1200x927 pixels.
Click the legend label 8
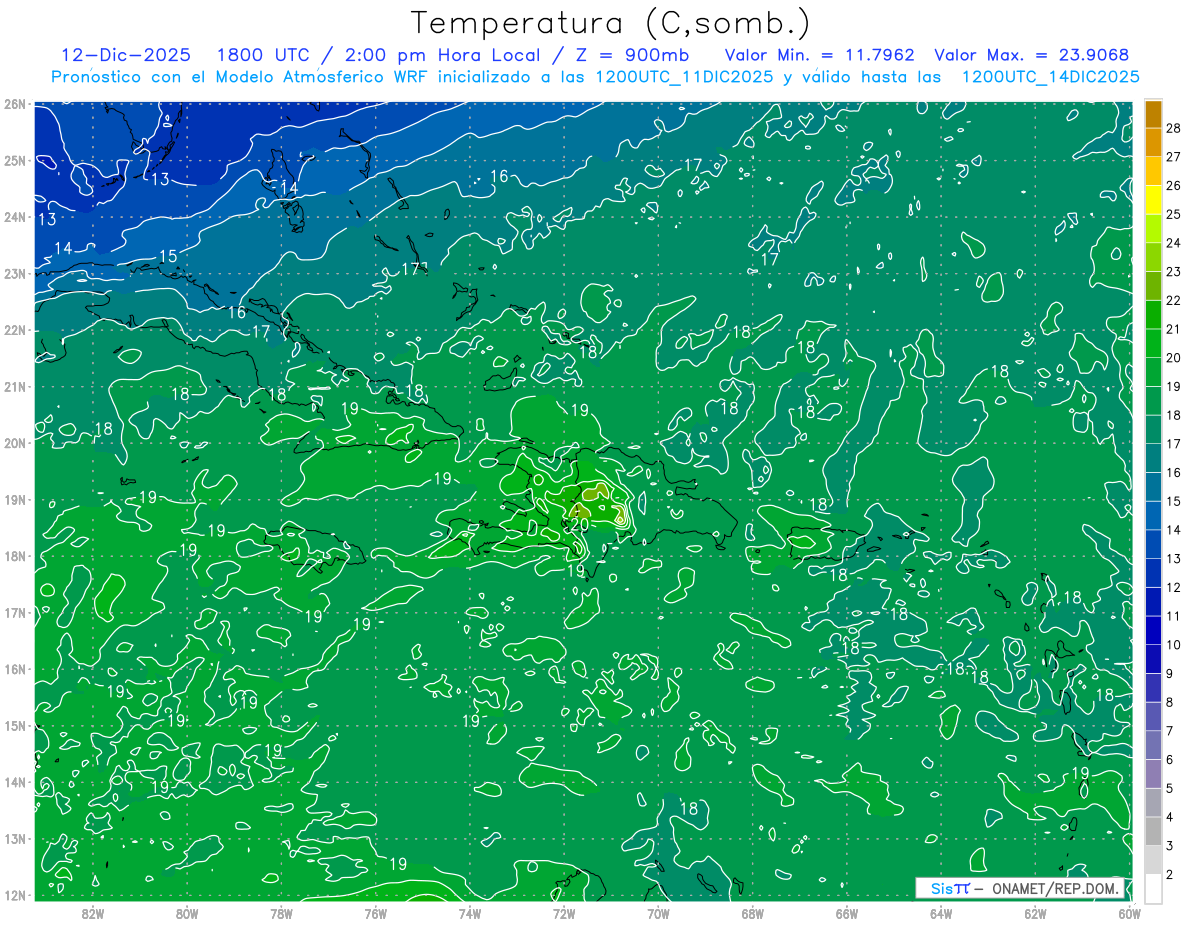[1170, 703]
